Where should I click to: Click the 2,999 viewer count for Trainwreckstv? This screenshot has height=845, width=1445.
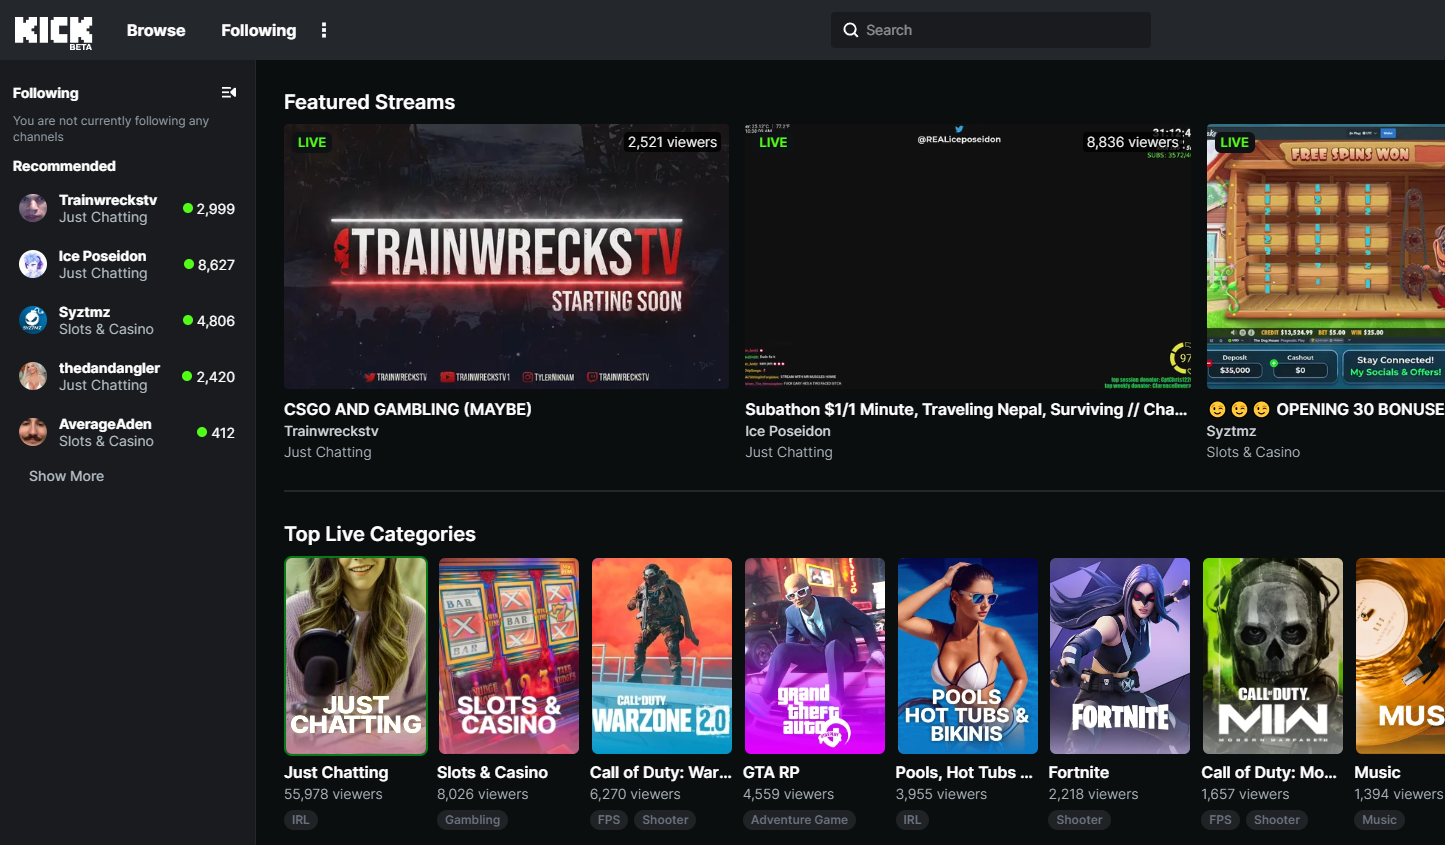point(215,209)
